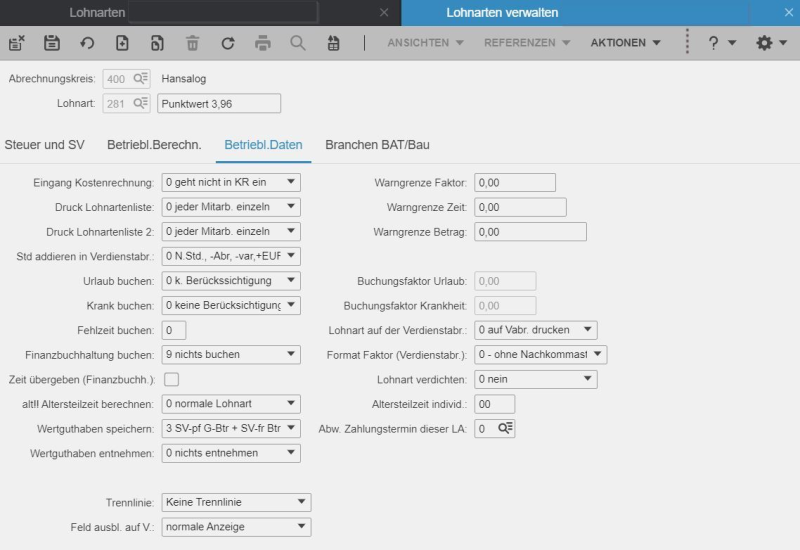The width and height of the screenshot is (800, 550).
Task: Switch to Branchen BAT/Bau tab
Action: (x=378, y=145)
